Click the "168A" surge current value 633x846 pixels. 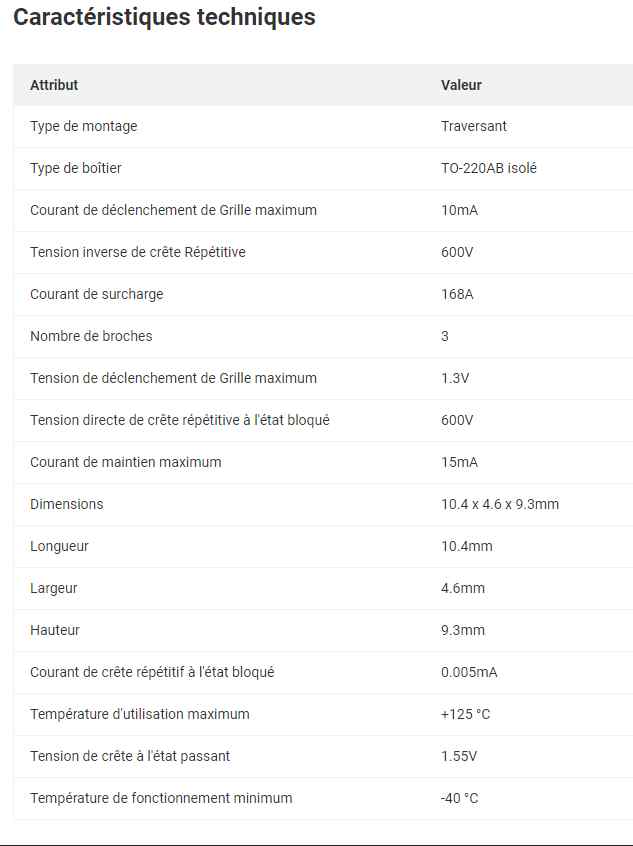click(457, 294)
